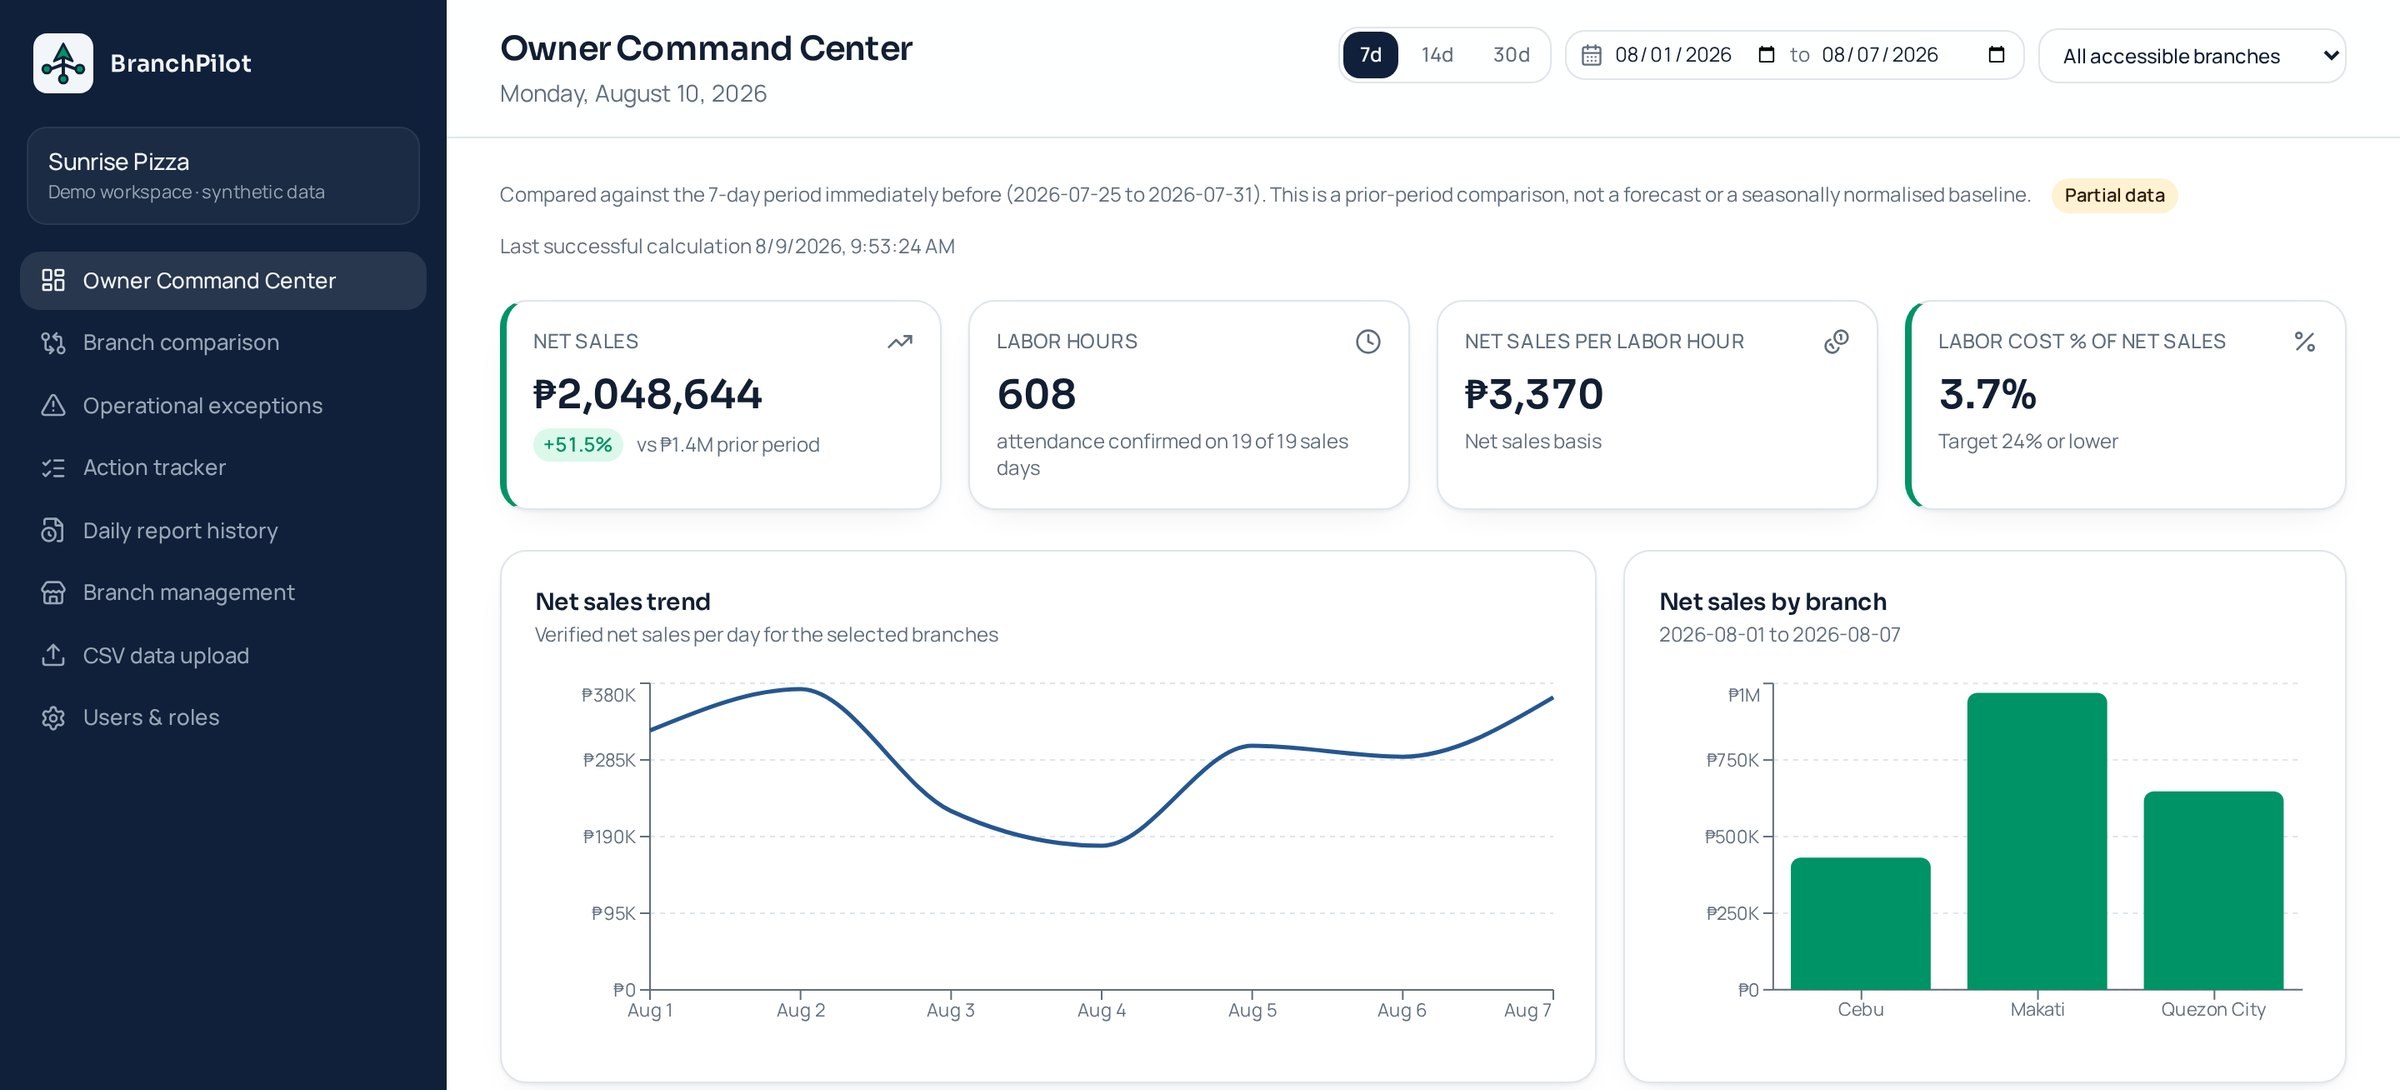
Task: Click vs ₱1.4M prior period text
Action: (x=728, y=444)
